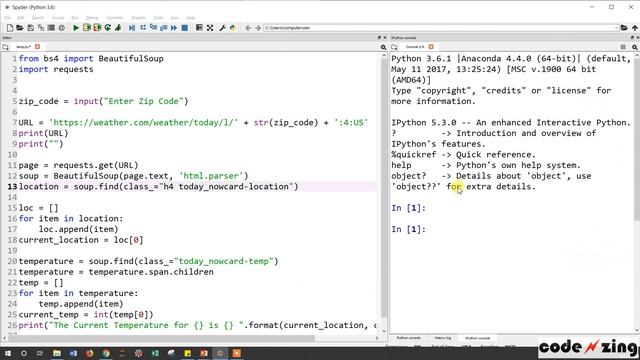Viewport: 640px width, 360px height.
Task: Go back to previous cursor position
Action: tap(248, 28)
